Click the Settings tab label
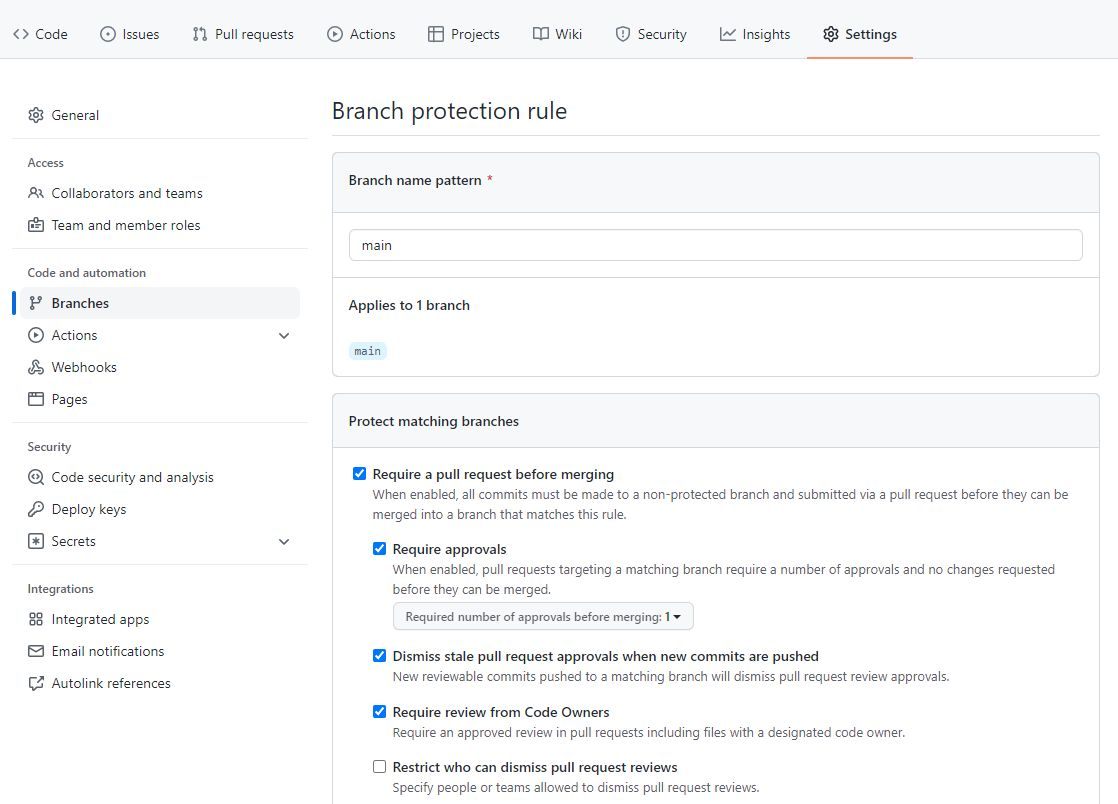The width and height of the screenshot is (1118, 804). [871, 34]
